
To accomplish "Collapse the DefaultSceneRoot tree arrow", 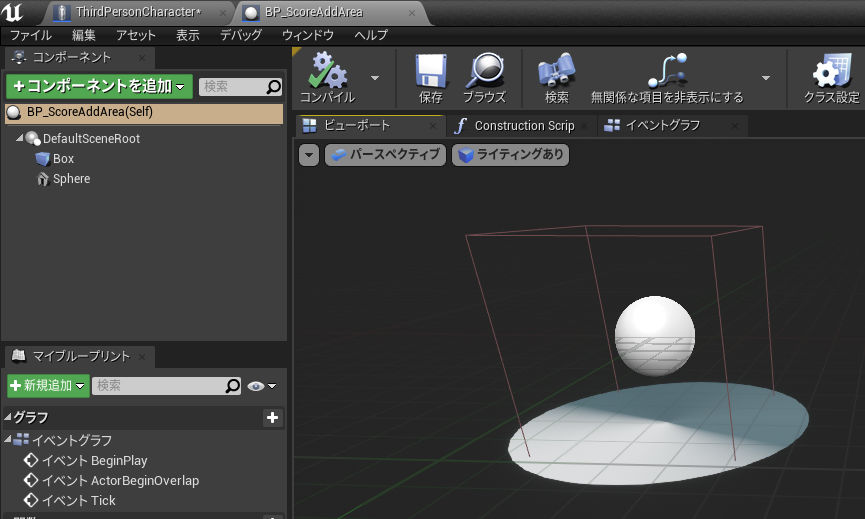I will [x=19, y=138].
